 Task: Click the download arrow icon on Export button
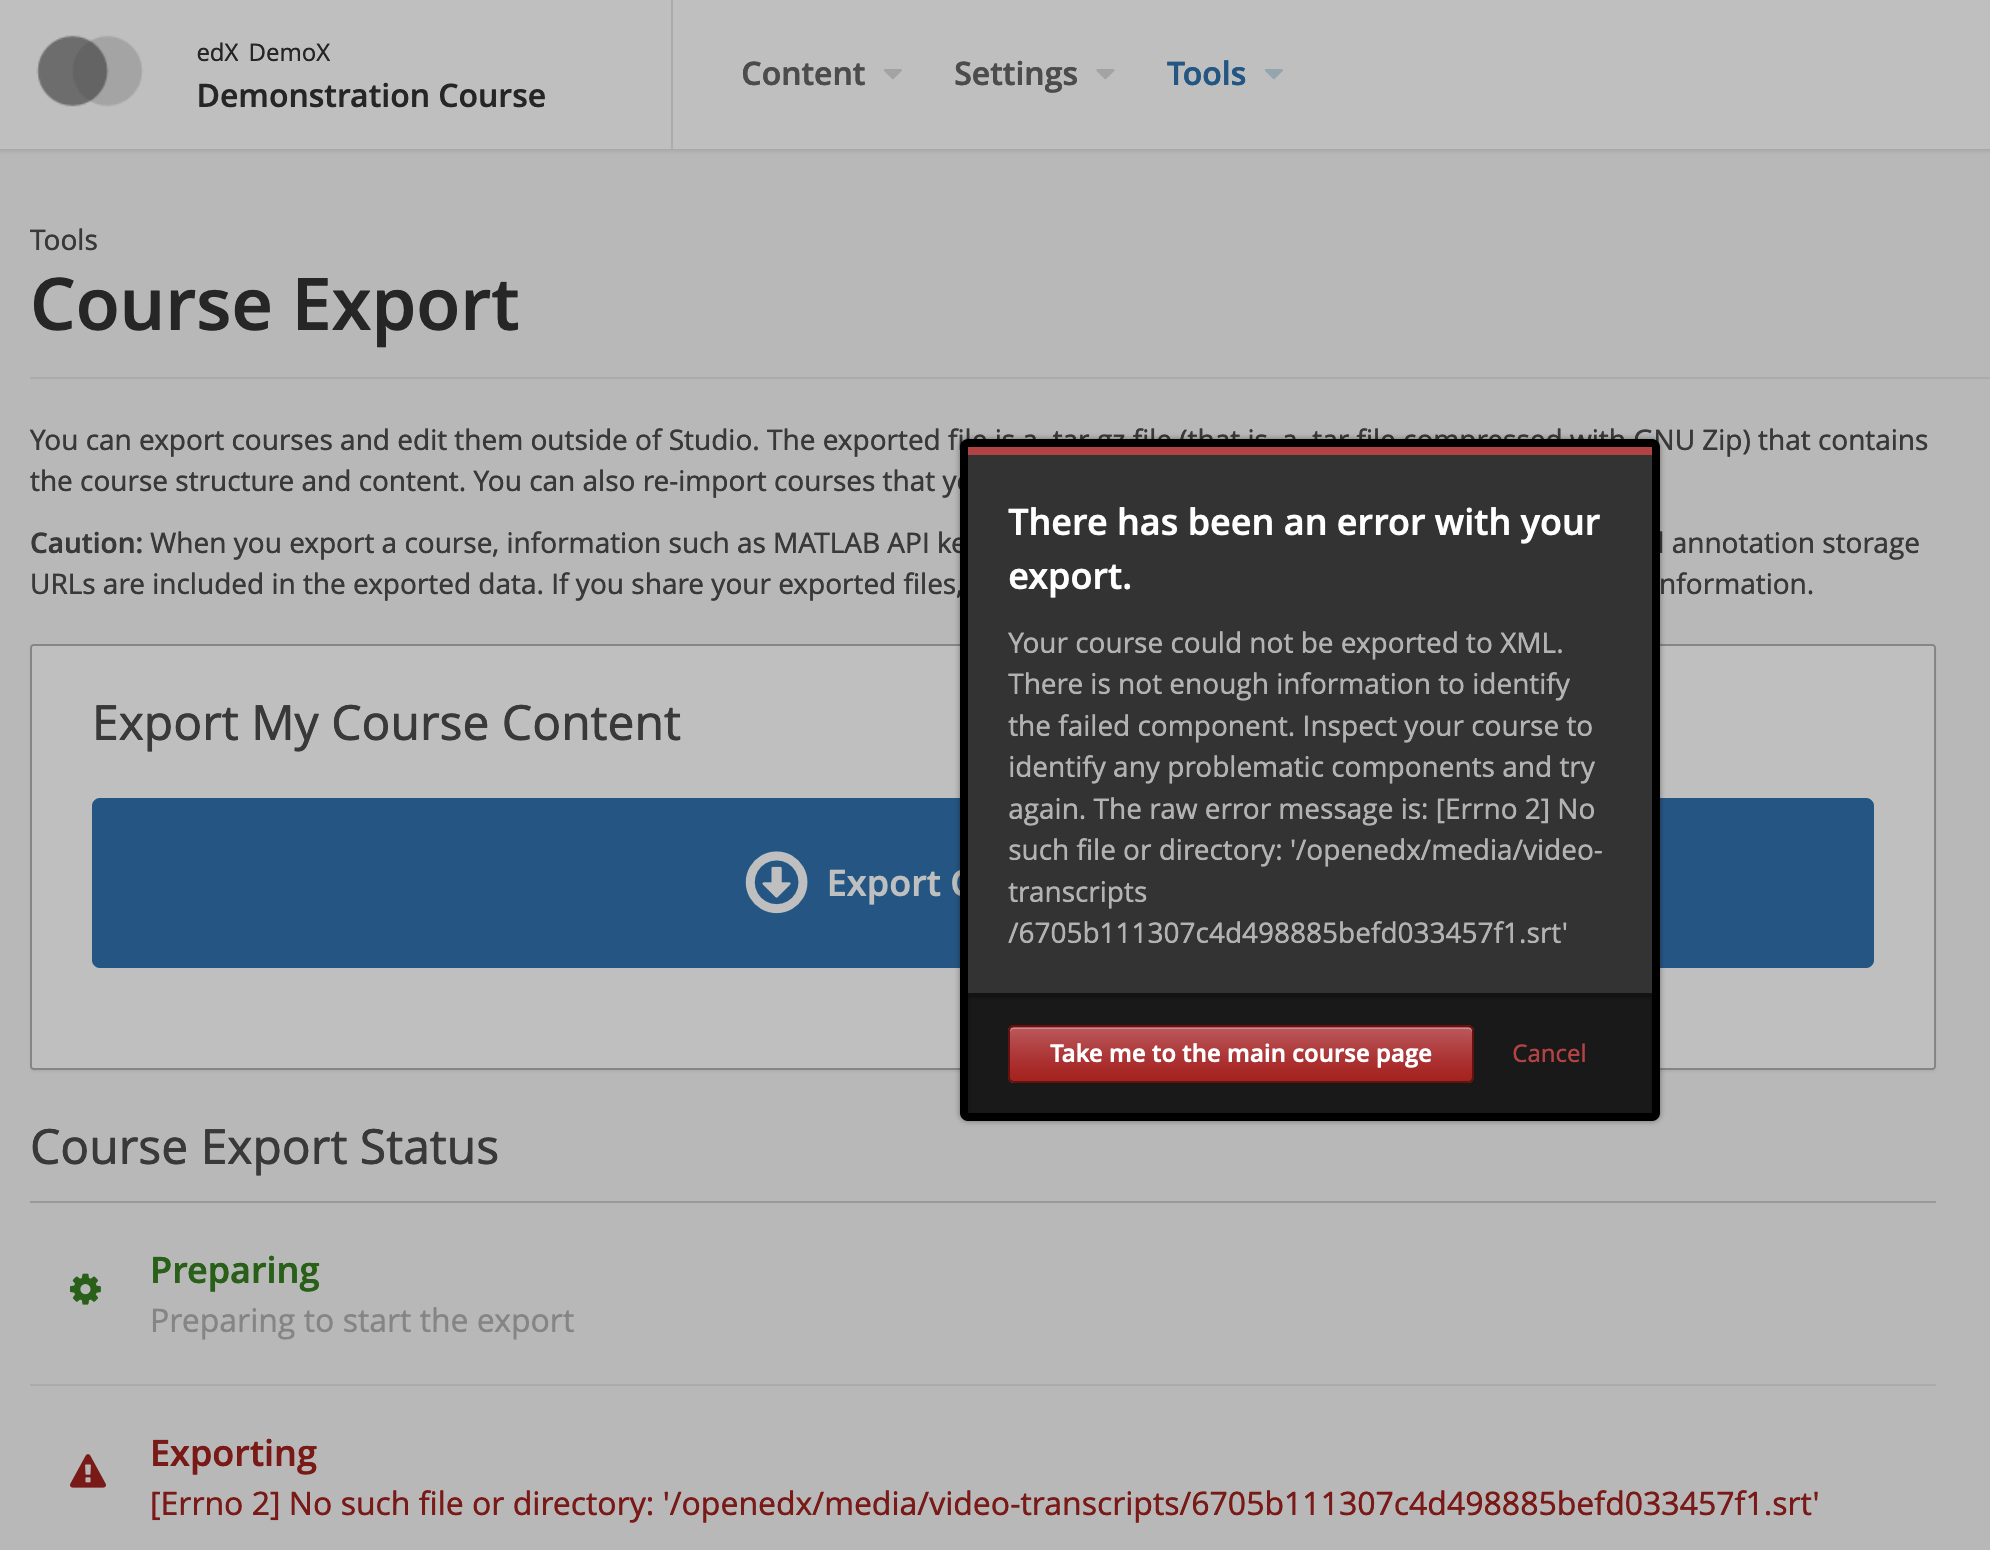point(776,882)
